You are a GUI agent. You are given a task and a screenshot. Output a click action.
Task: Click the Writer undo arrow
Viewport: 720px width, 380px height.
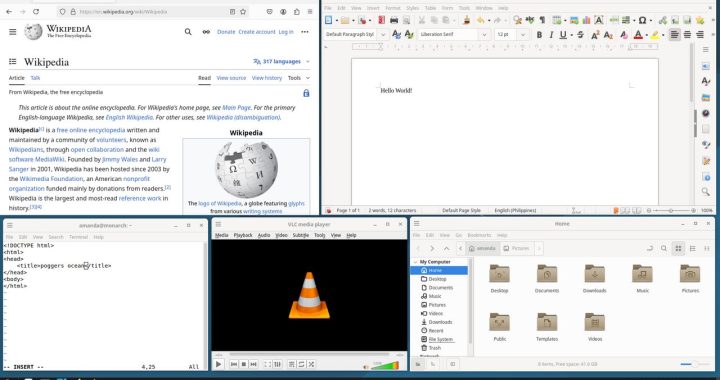[480, 20]
